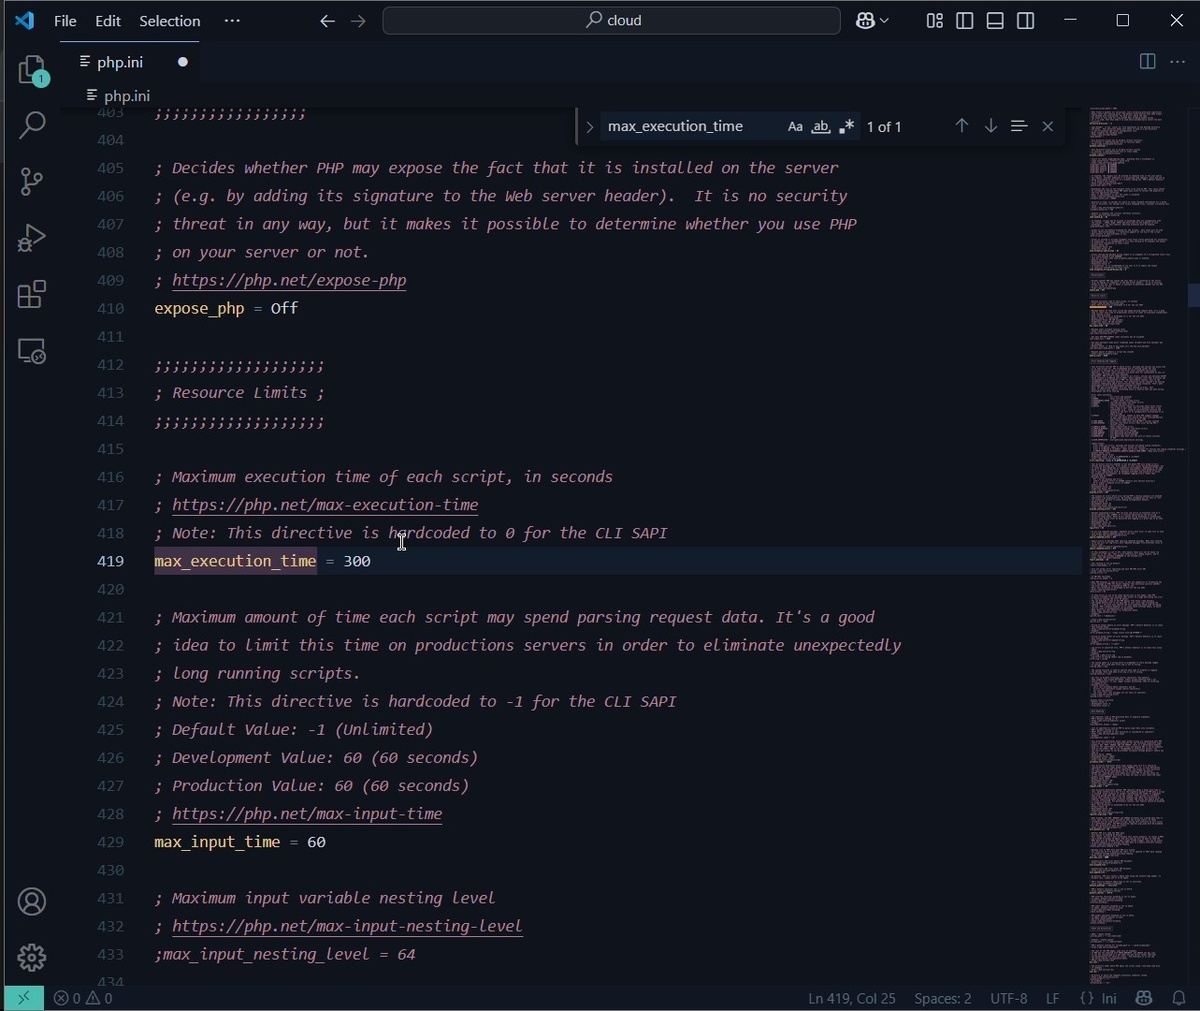Viewport: 1200px width, 1011px height.
Task: Open the Source Control view
Action: point(32,181)
